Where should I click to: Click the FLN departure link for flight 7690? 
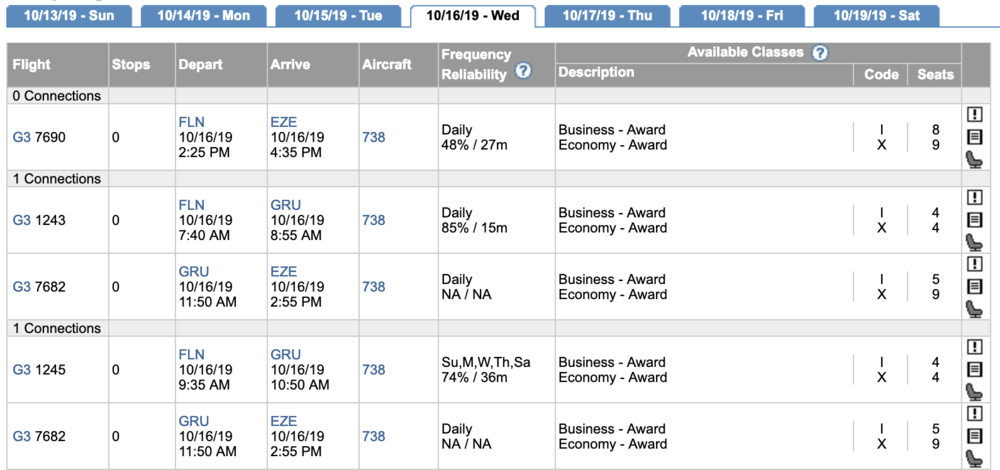(x=191, y=122)
